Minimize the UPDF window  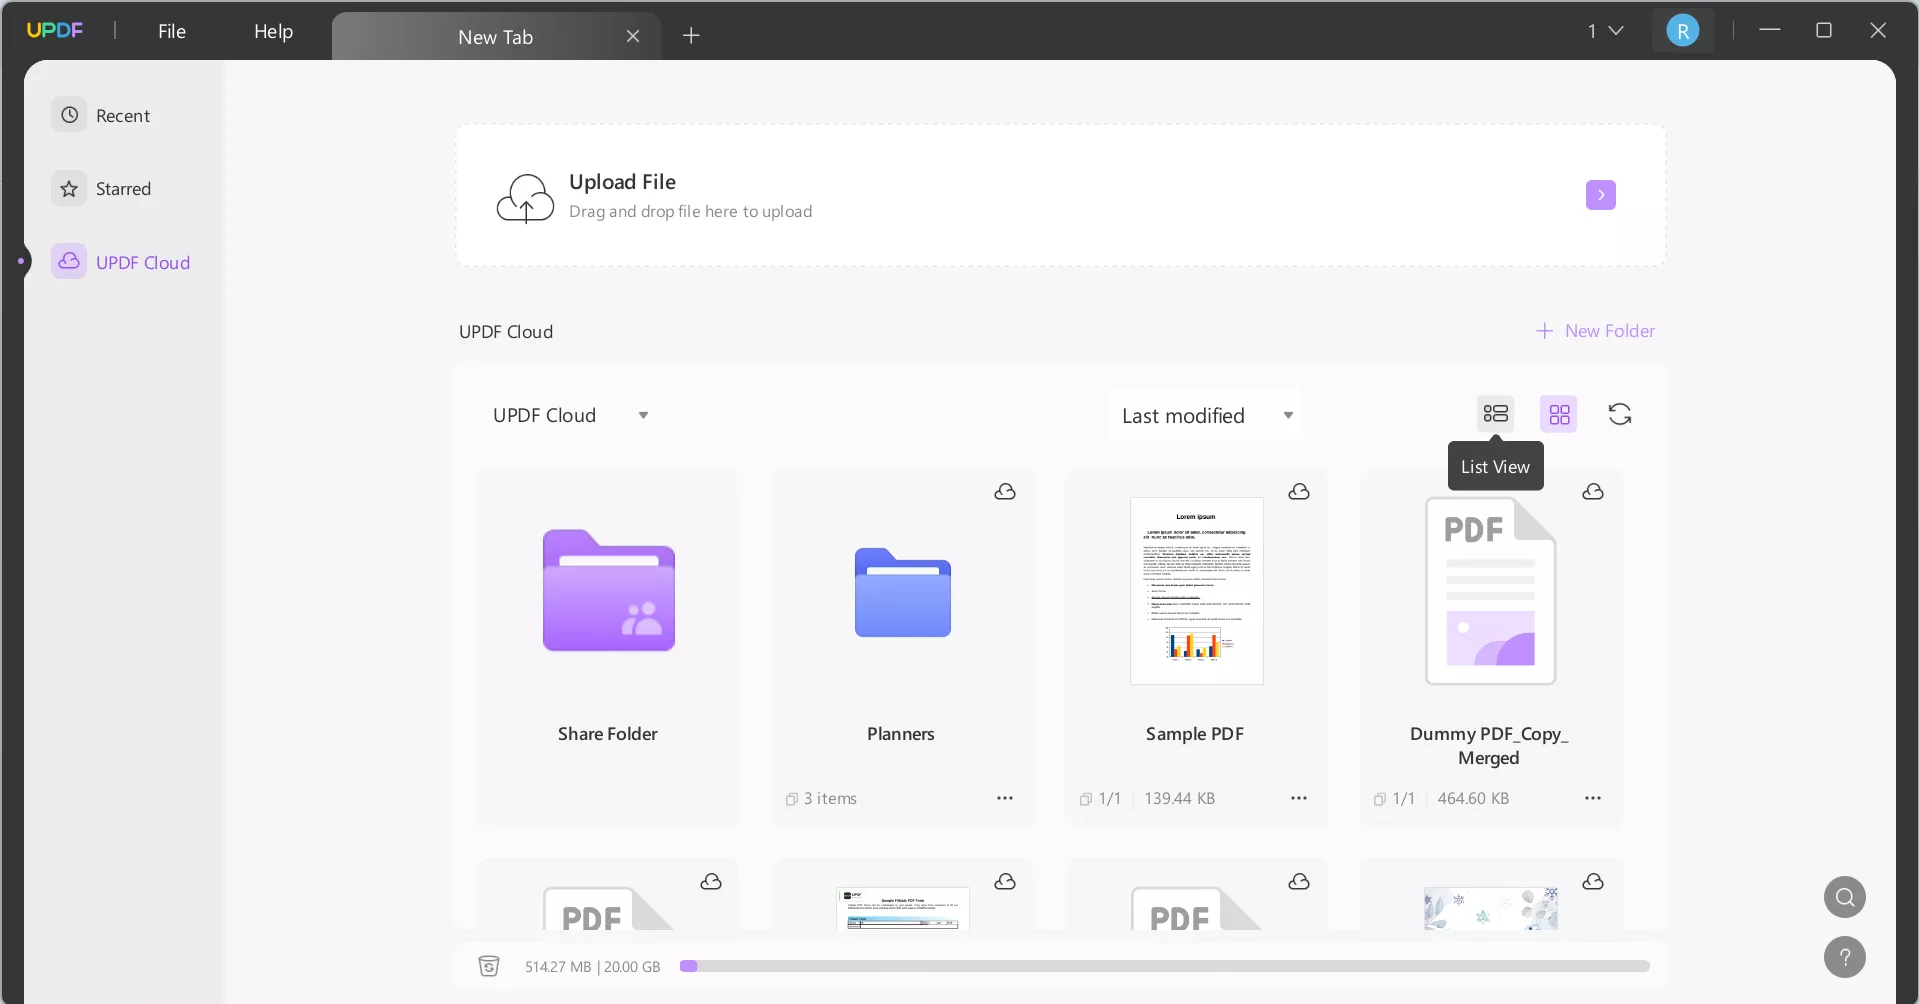click(x=1770, y=30)
